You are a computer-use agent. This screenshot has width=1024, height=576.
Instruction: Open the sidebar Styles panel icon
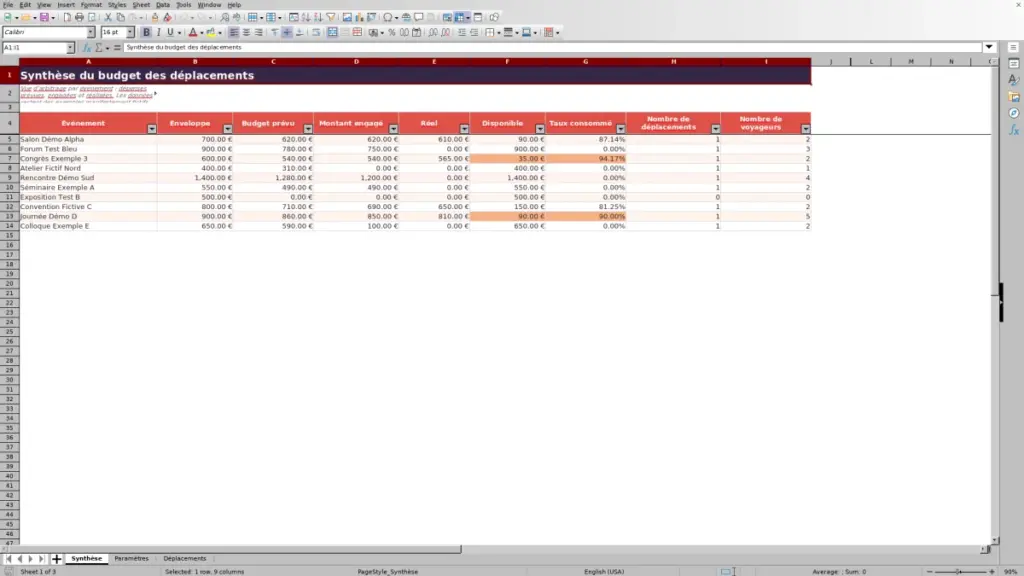pyautogui.click(x=1014, y=80)
